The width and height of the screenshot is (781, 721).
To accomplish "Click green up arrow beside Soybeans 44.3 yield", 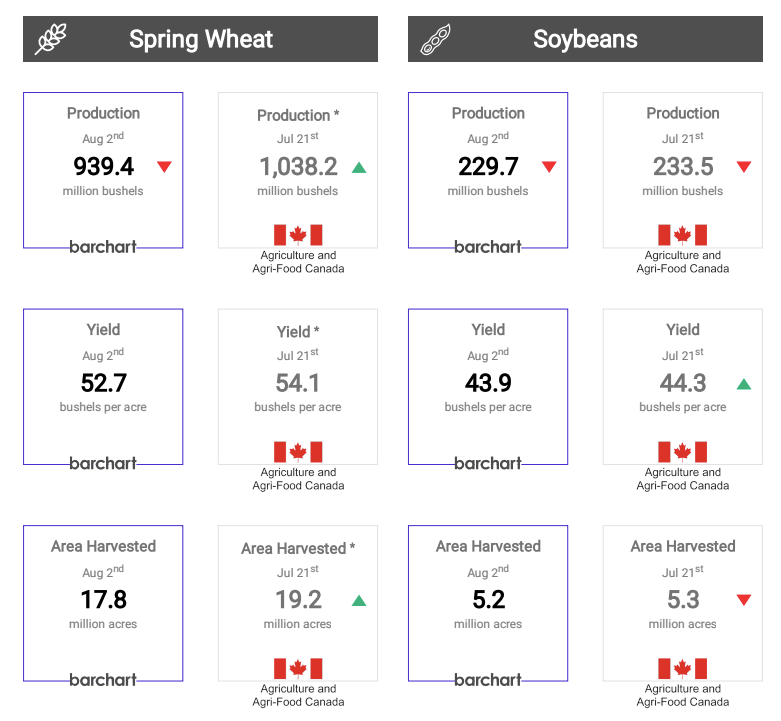I will [743, 383].
